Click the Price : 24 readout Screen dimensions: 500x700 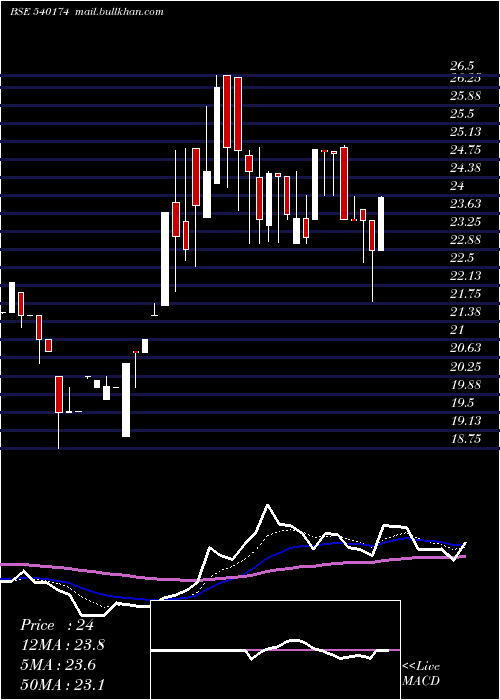click(x=57, y=625)
